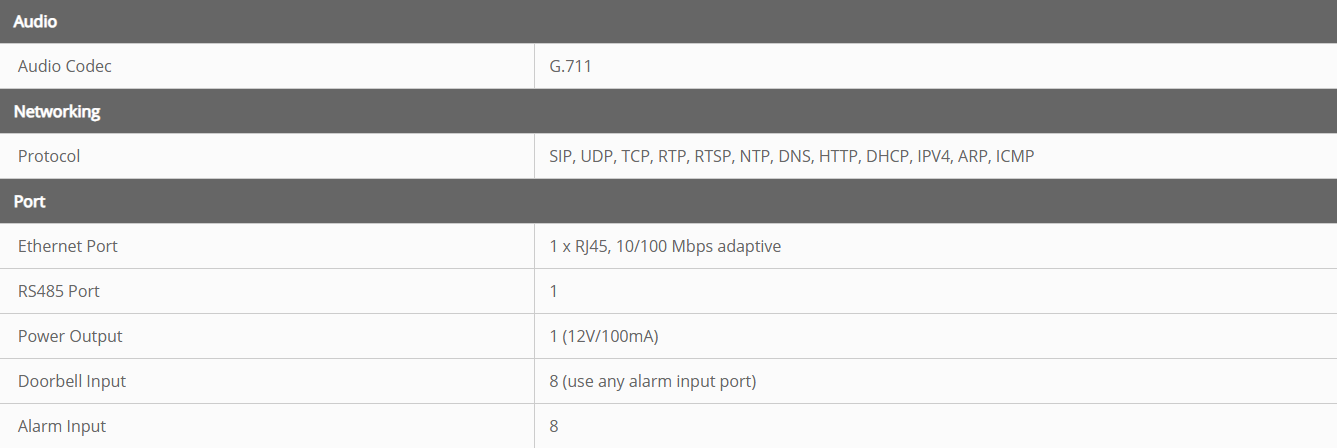Click ICMP in the protocol list
The width and height of the screenshot is (1337, 448).
pos(1015,156)
